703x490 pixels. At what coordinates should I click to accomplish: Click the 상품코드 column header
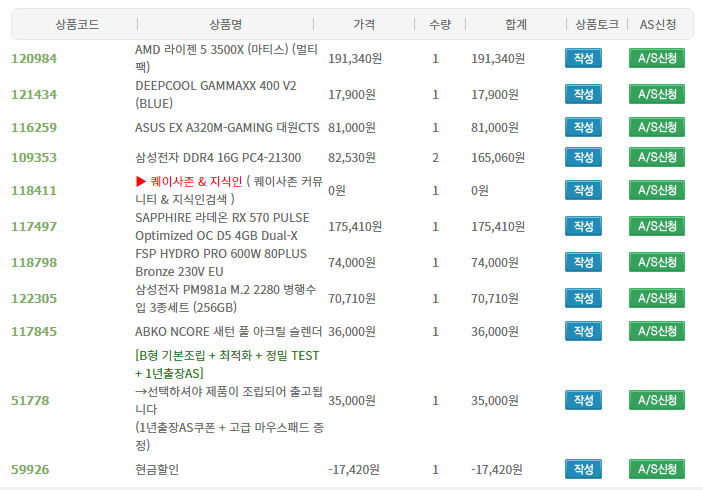point(77,24)
